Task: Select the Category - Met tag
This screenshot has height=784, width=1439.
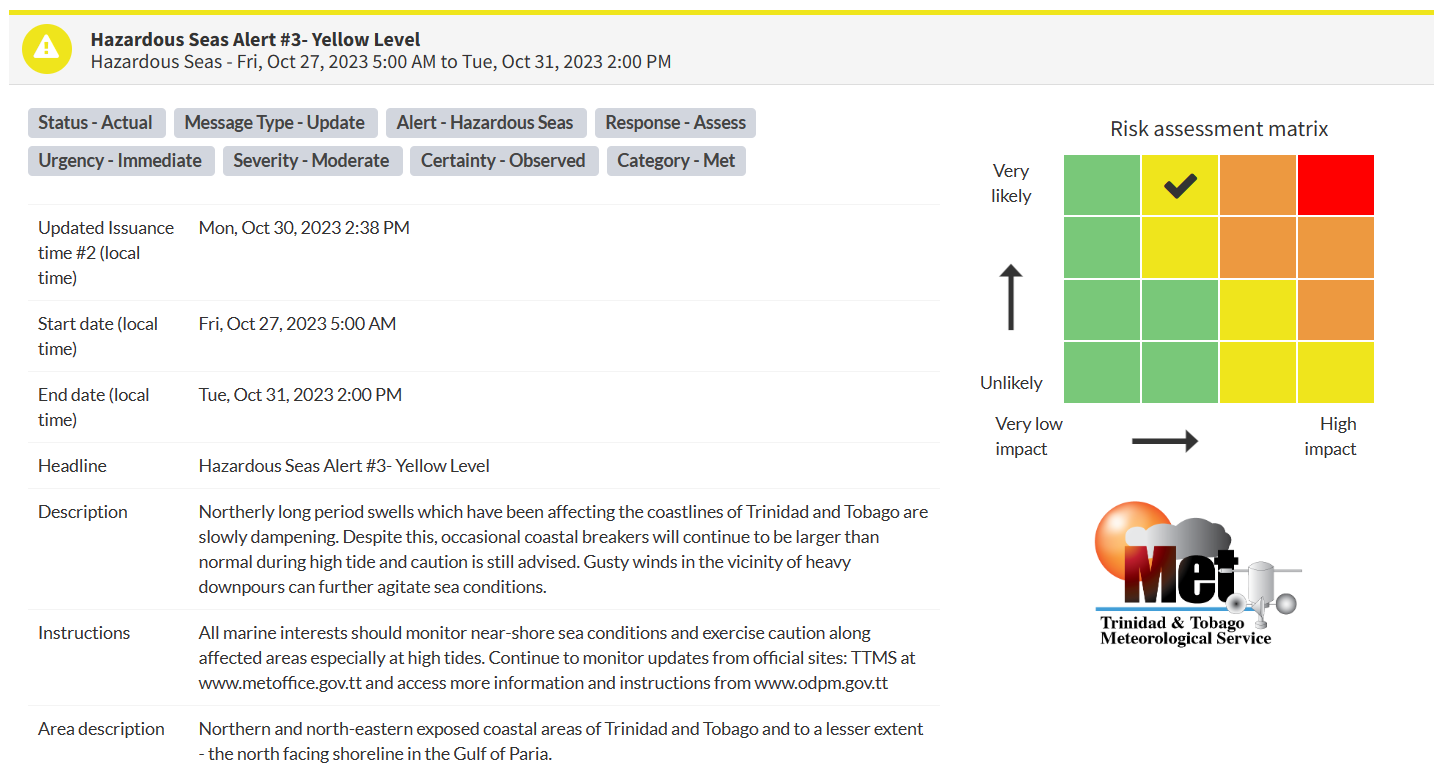Action: pyautogui.click(x=676, y=161)
